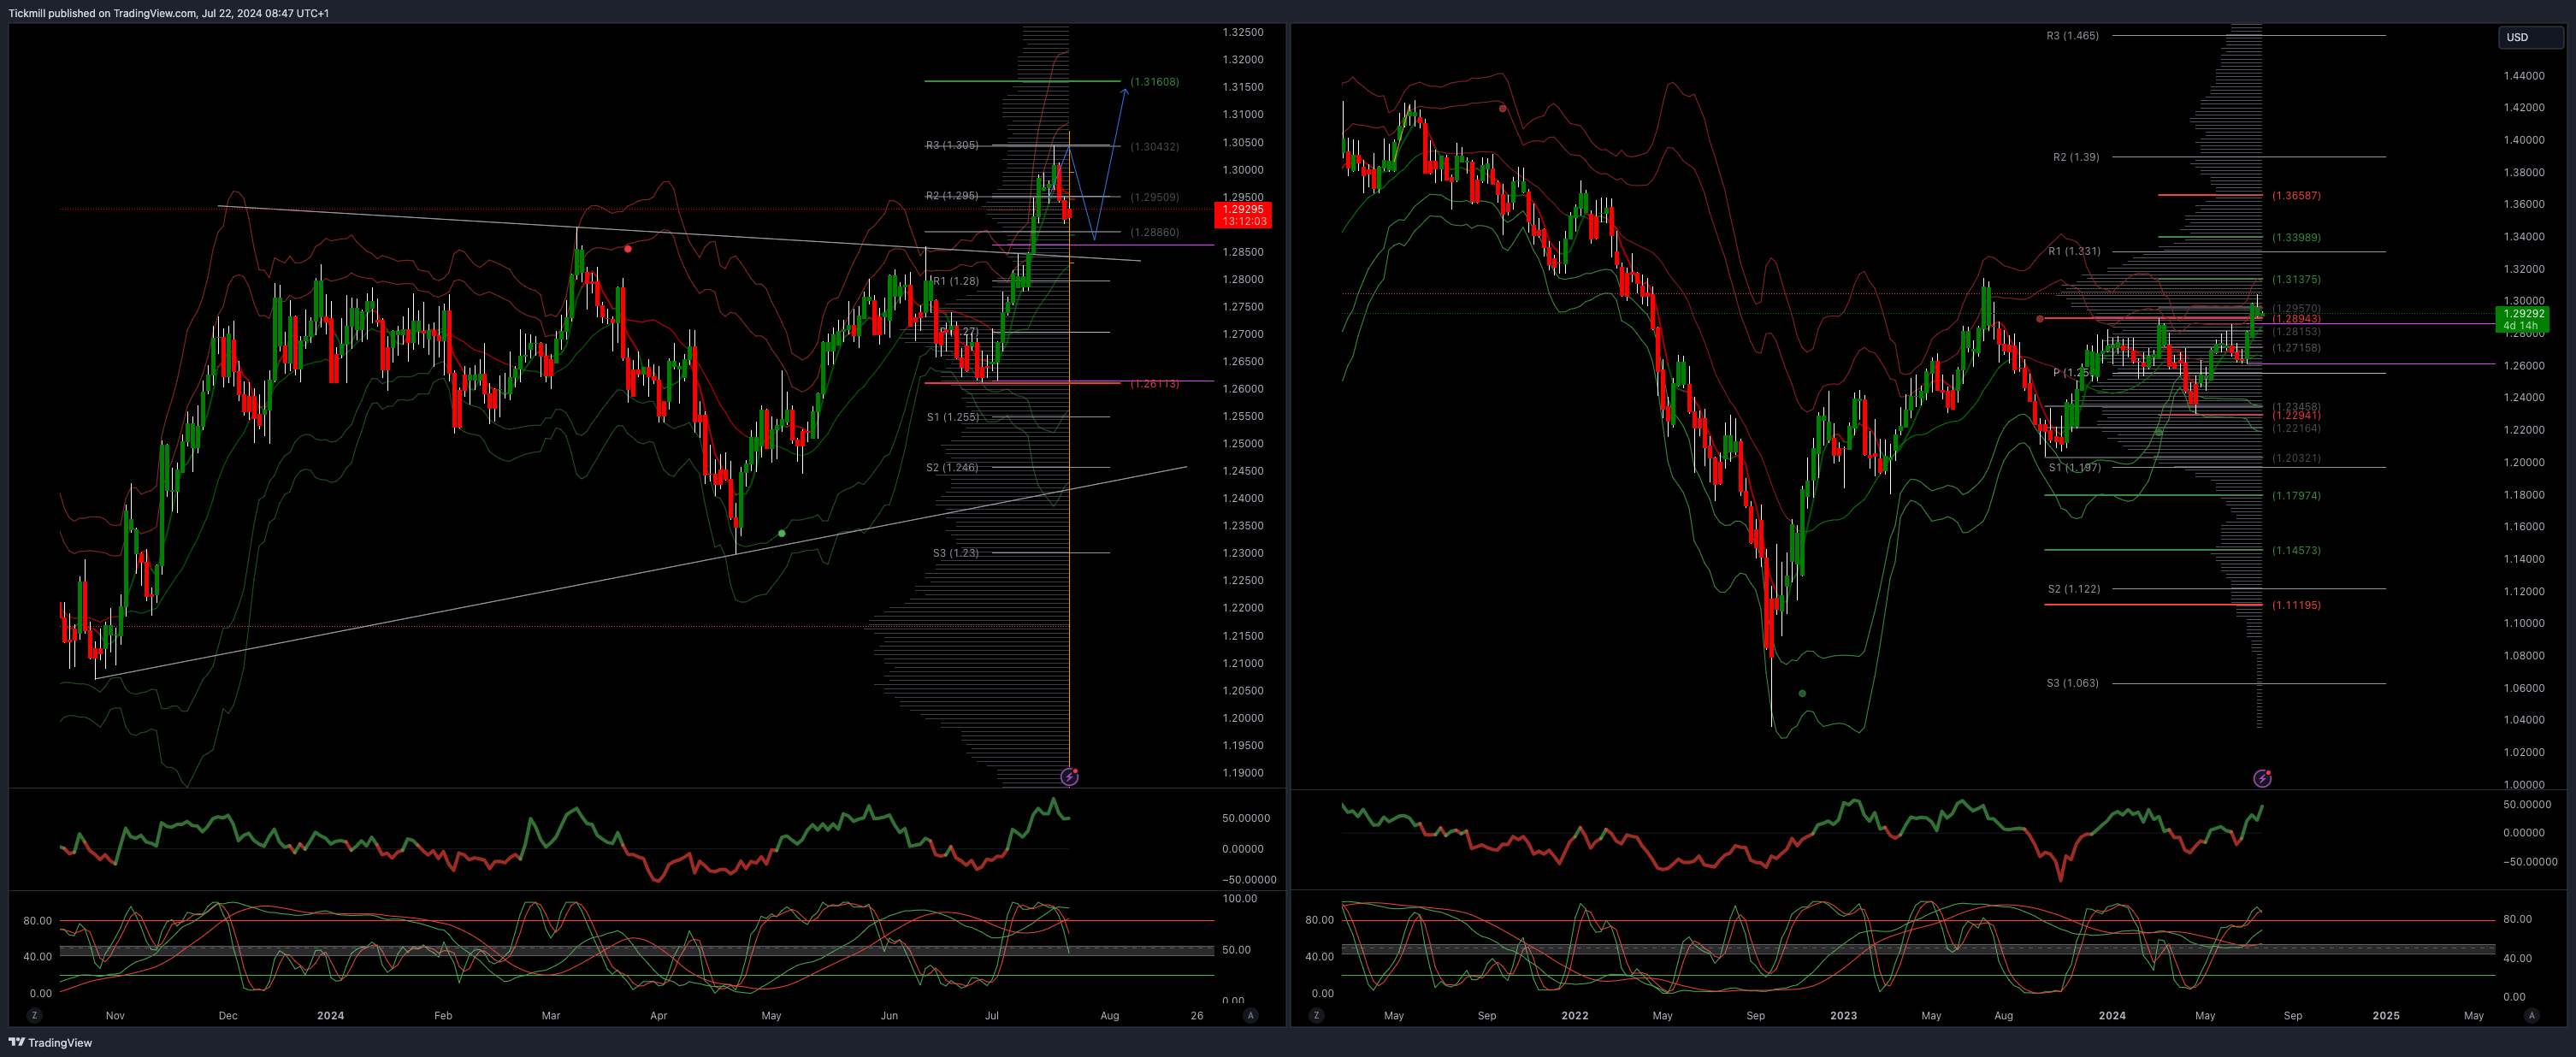Click the Nov label on left time axis
The image size is (2576, 1057).
(x=115, y=1015)
